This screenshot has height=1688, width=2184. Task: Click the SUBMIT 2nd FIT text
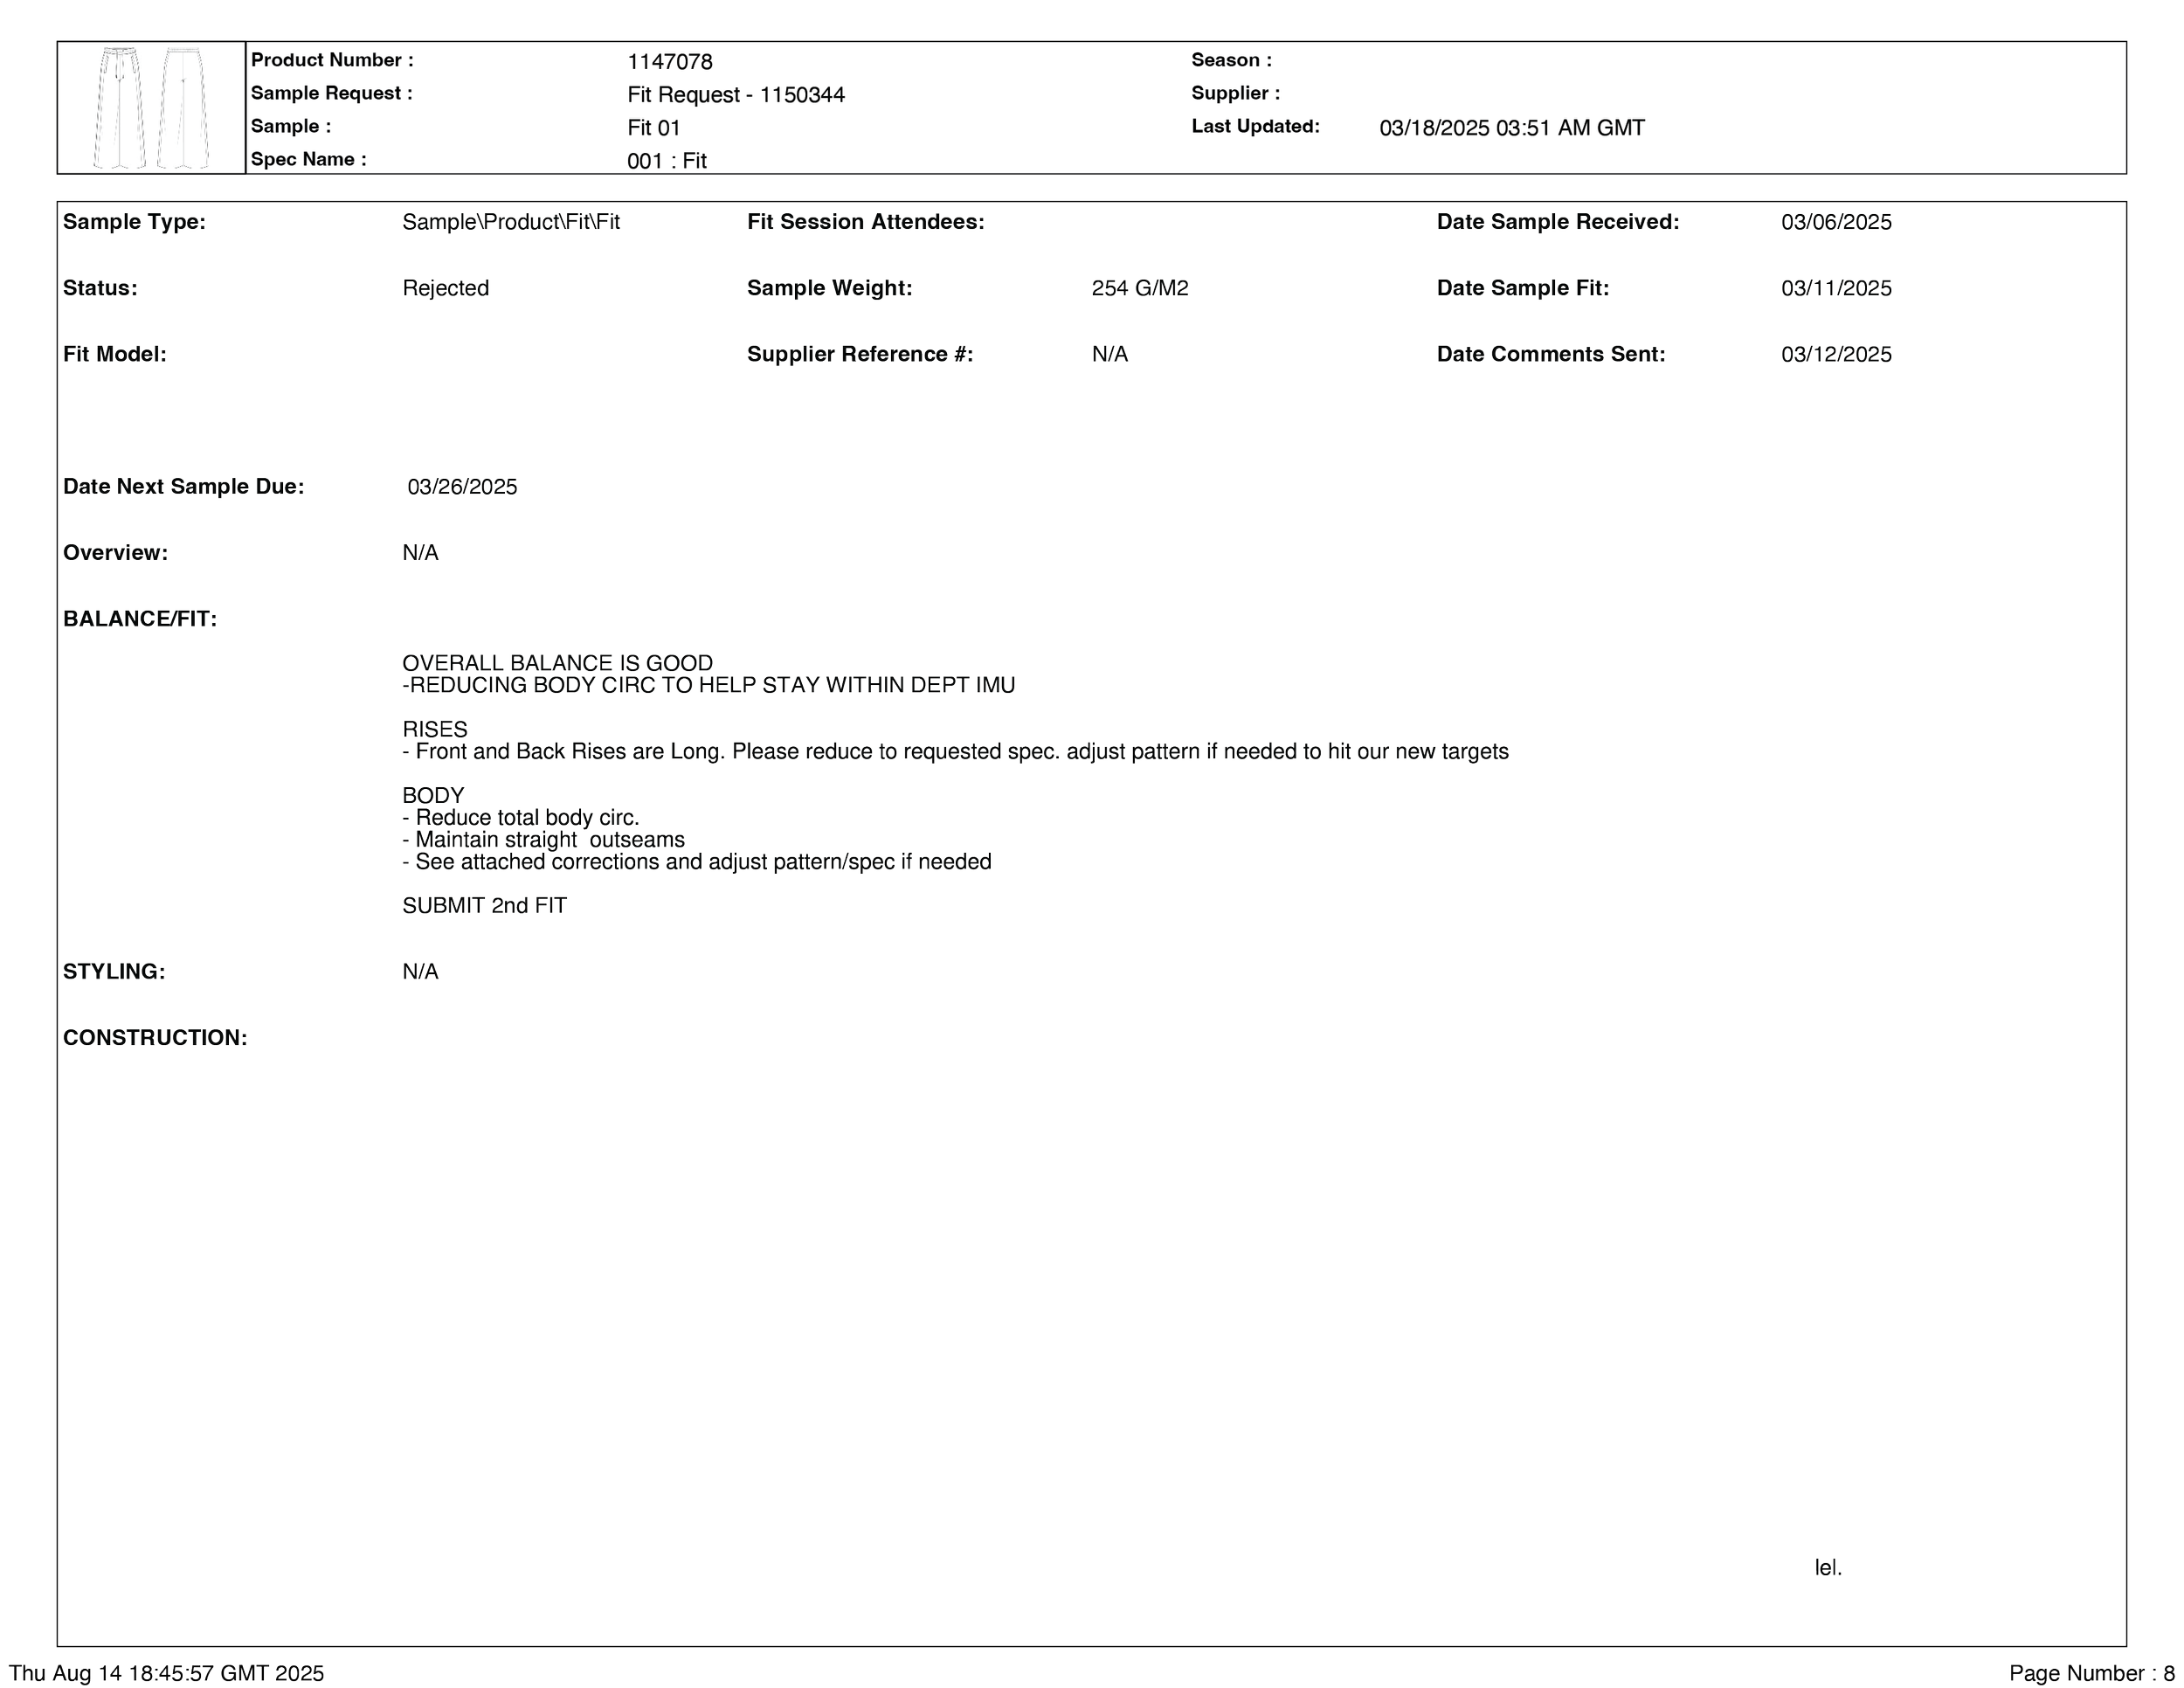(x=484, y=905)
